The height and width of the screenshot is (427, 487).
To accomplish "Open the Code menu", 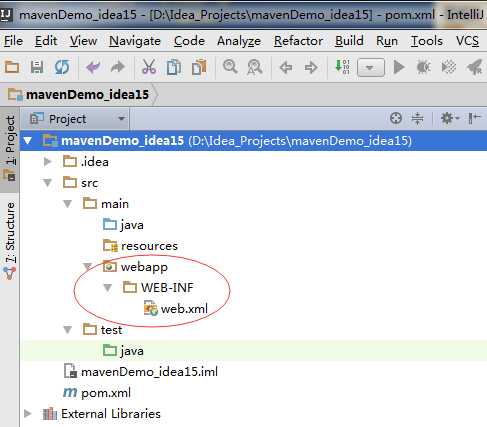I will [189, 41].
